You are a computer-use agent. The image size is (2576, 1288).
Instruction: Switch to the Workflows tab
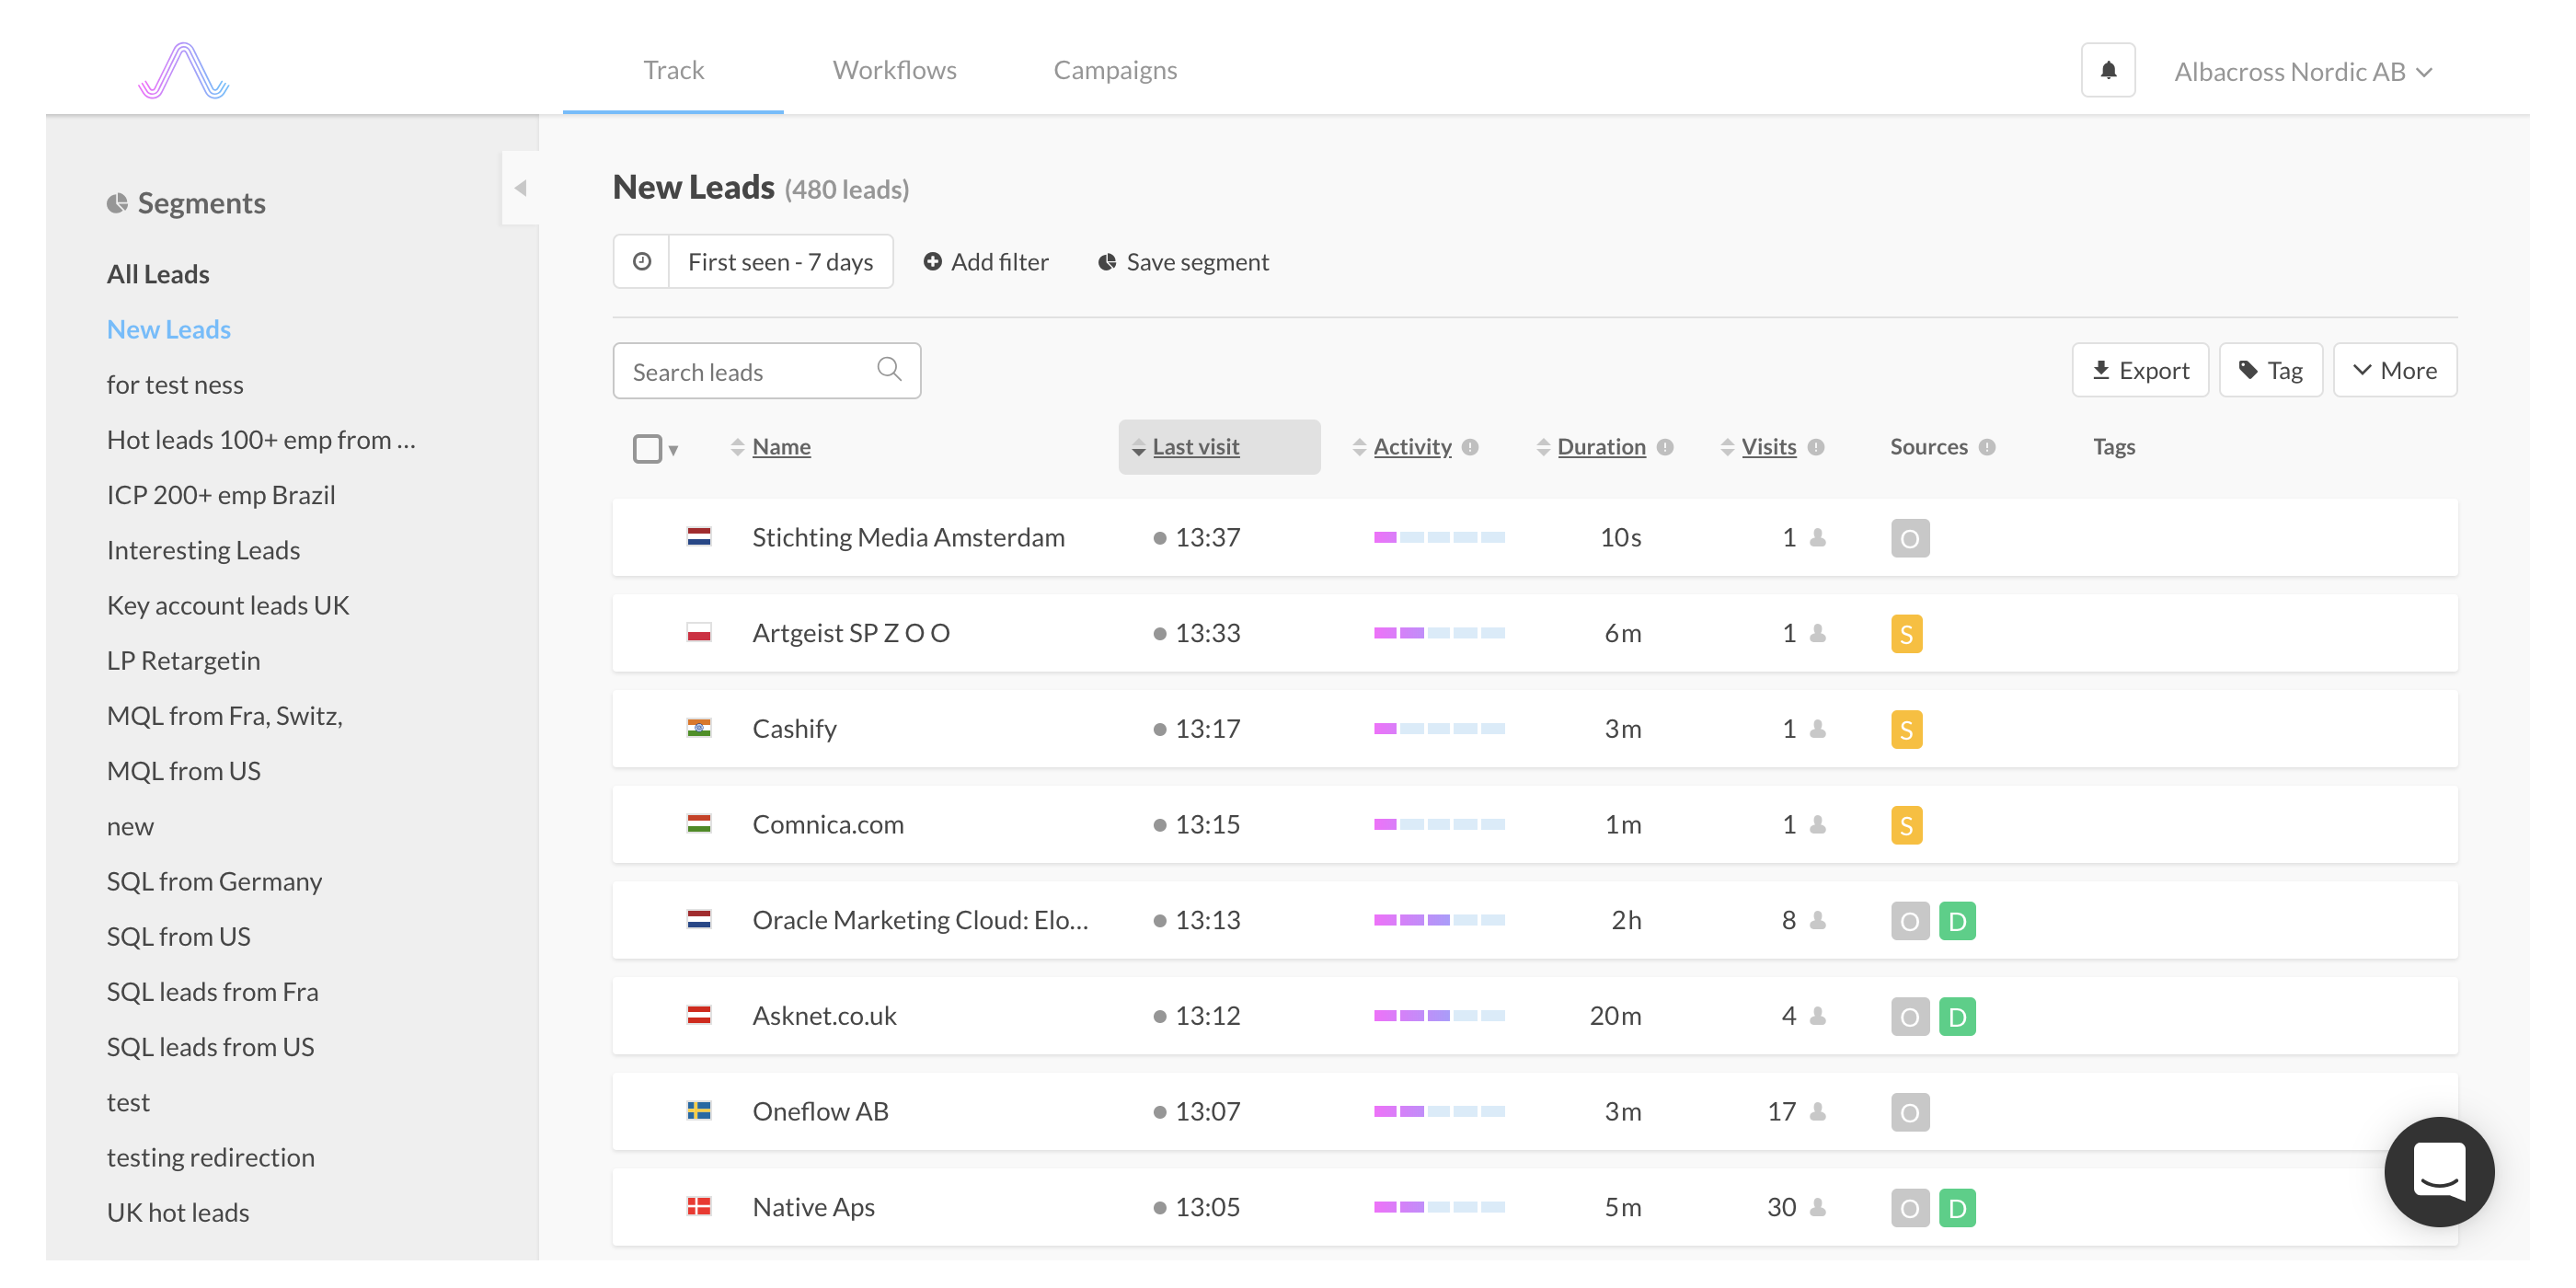pos(894,70)
